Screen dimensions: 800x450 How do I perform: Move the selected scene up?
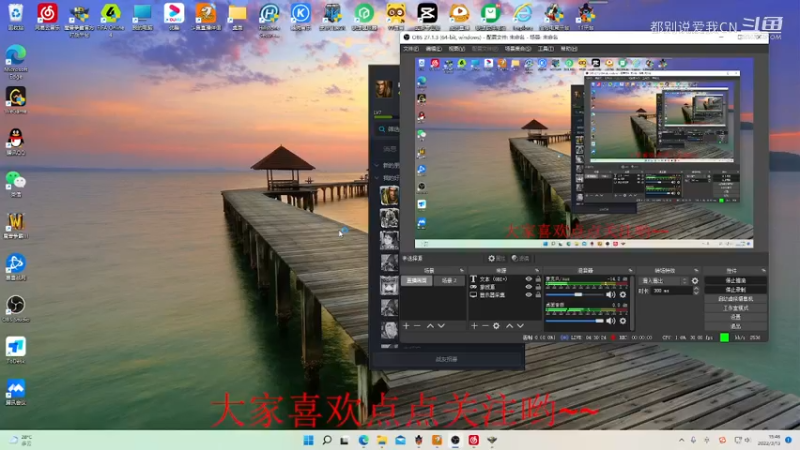point(430,326)
